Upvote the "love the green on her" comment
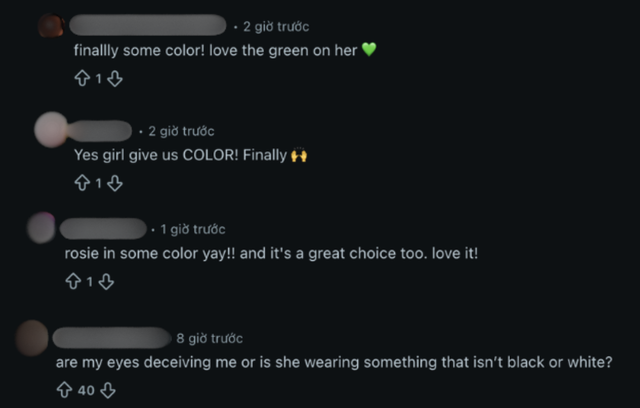Image resolution: width=640 pixels, height=408 pixels. [x=82, y=78]
